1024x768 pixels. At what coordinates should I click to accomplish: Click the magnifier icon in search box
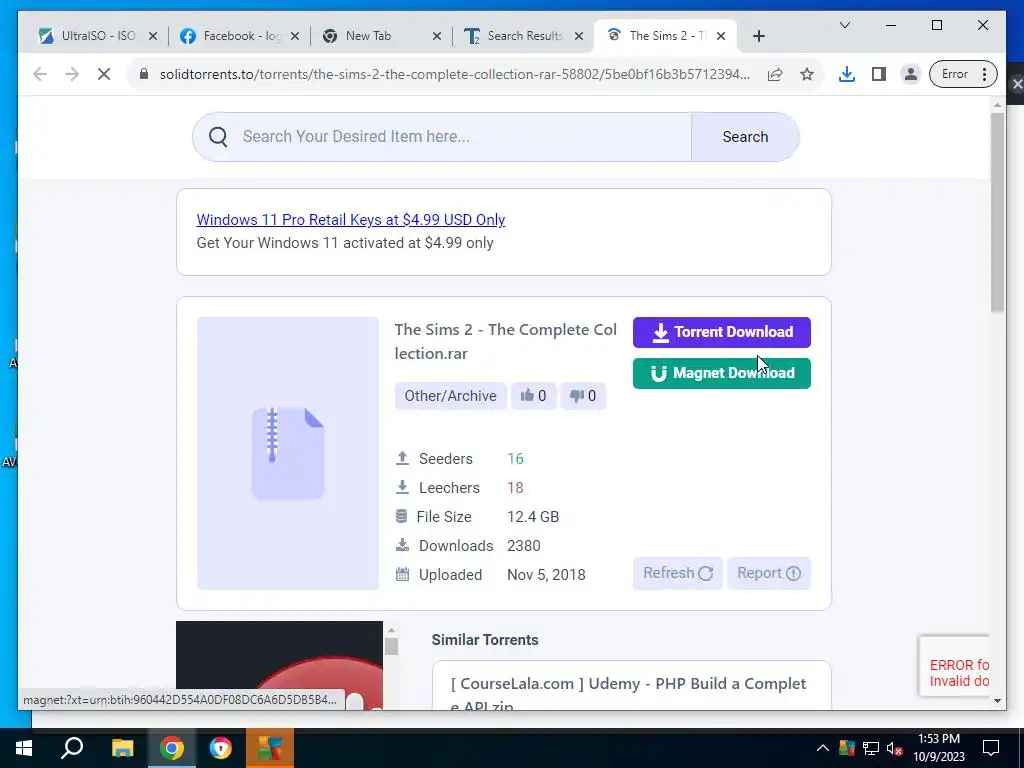pyautogui.click(x=218, y=136)
